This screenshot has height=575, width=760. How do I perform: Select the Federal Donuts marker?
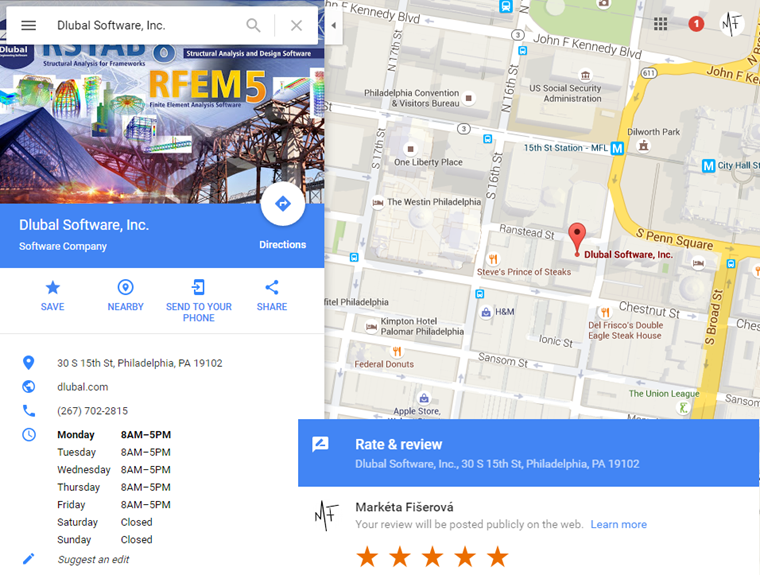tap(396, 351)
